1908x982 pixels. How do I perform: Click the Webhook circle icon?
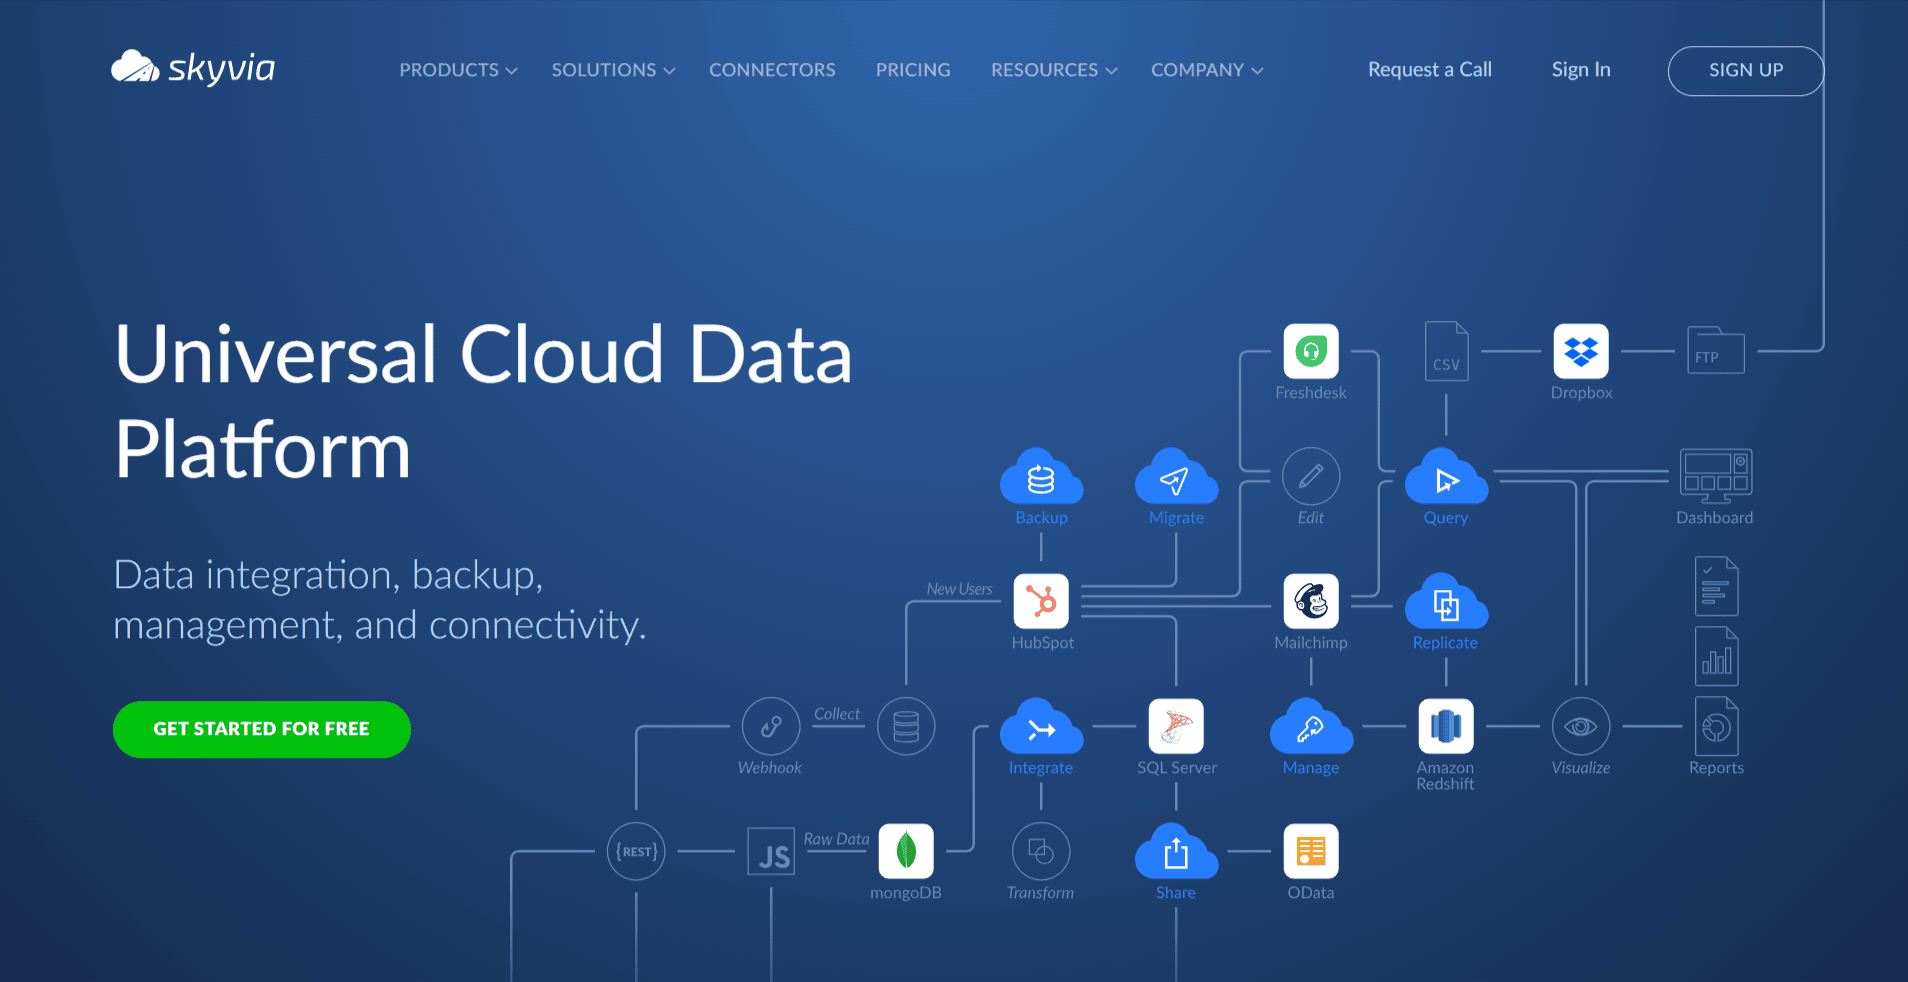point(771,726)
